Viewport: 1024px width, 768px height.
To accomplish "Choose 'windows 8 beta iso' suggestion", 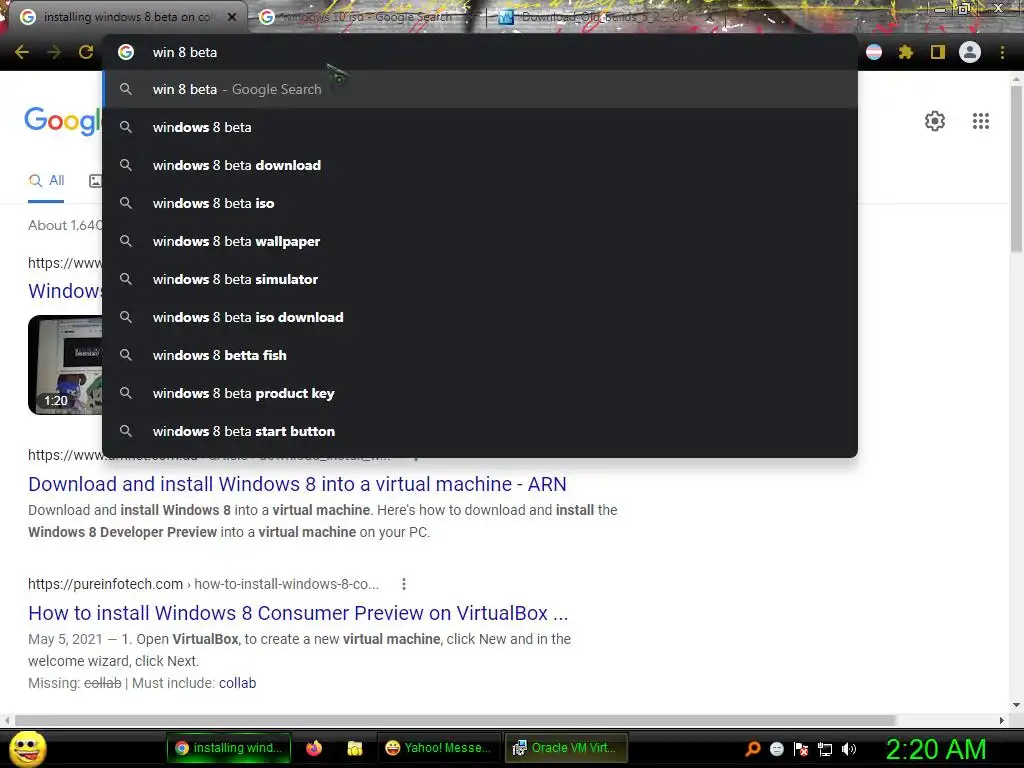I will [480, 203].
